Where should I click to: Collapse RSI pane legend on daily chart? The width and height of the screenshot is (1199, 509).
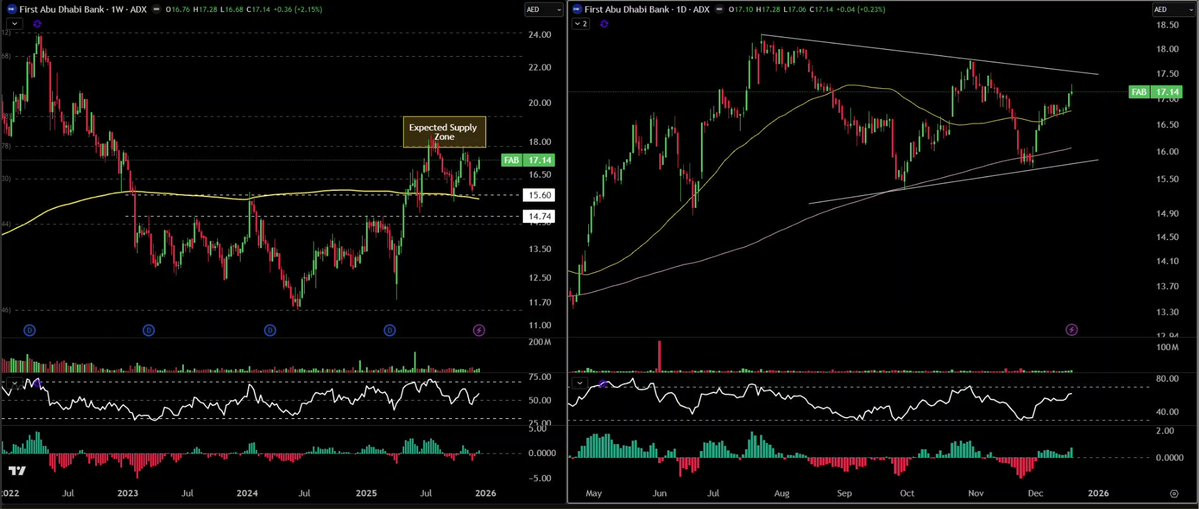coord(581,381)
